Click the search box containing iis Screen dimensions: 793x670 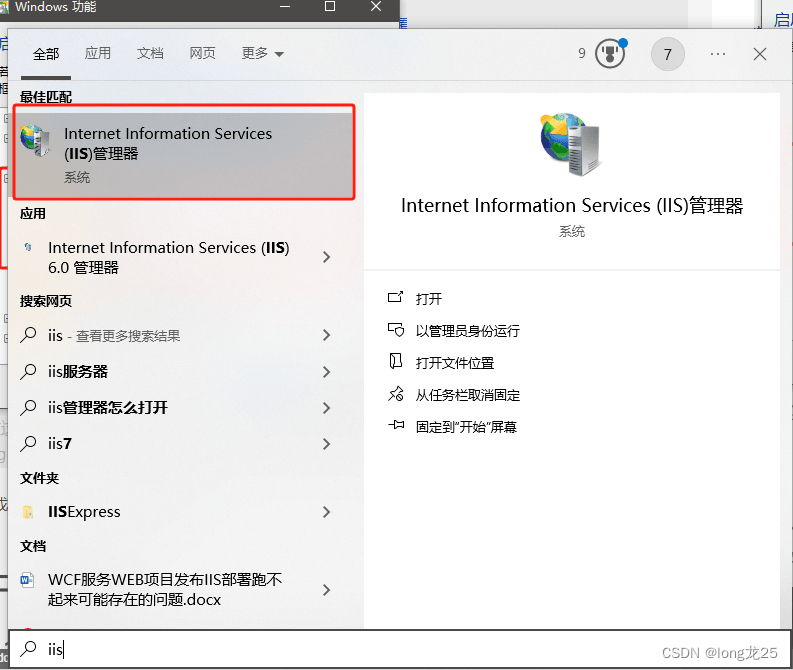[400, 649]
